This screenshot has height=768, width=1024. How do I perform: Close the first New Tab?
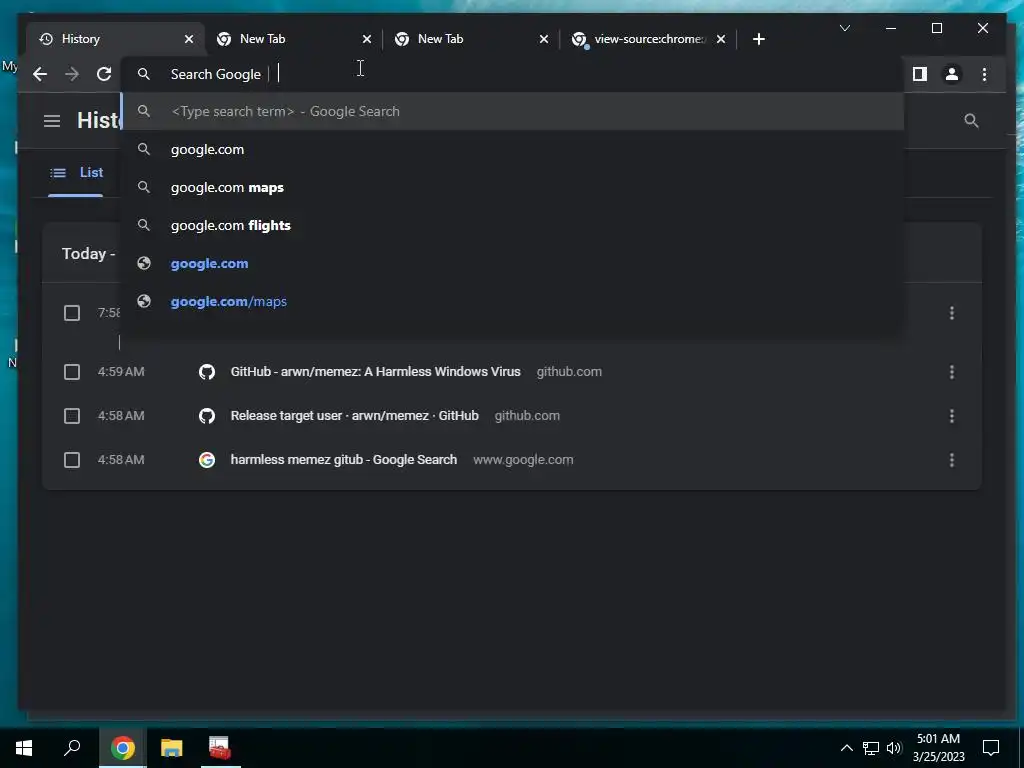click(366, 39)
